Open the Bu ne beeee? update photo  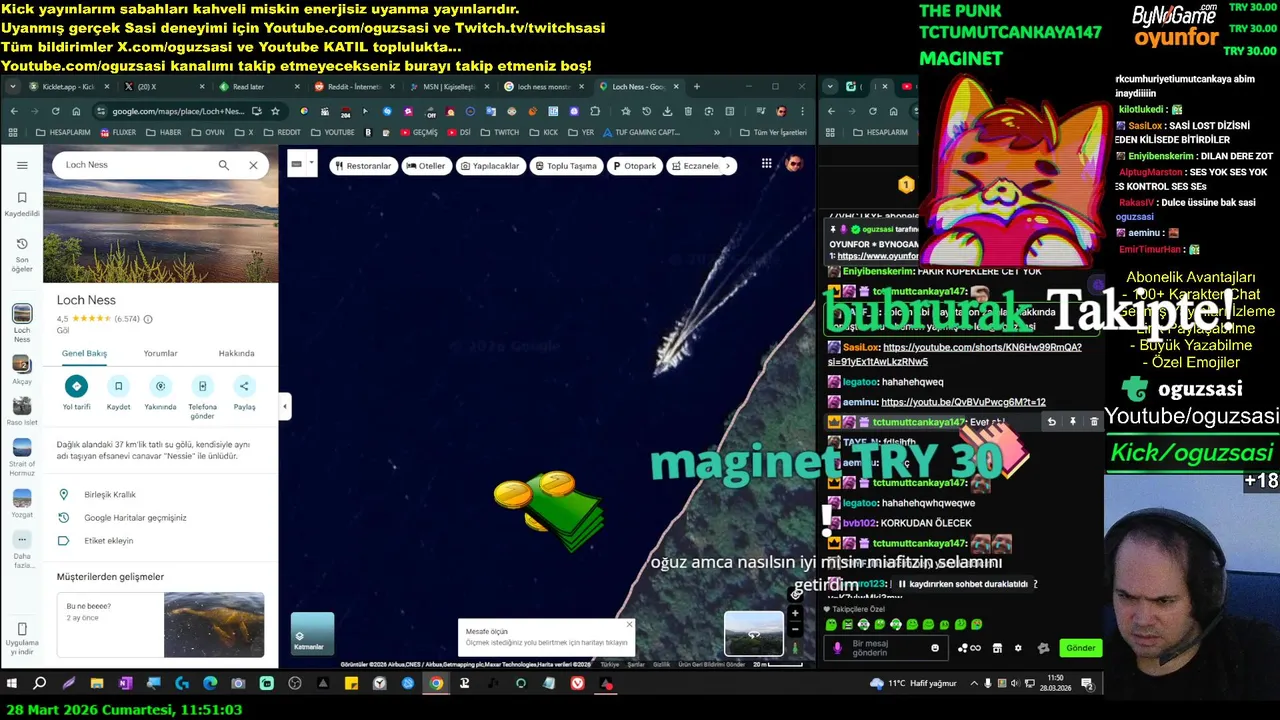214,625
